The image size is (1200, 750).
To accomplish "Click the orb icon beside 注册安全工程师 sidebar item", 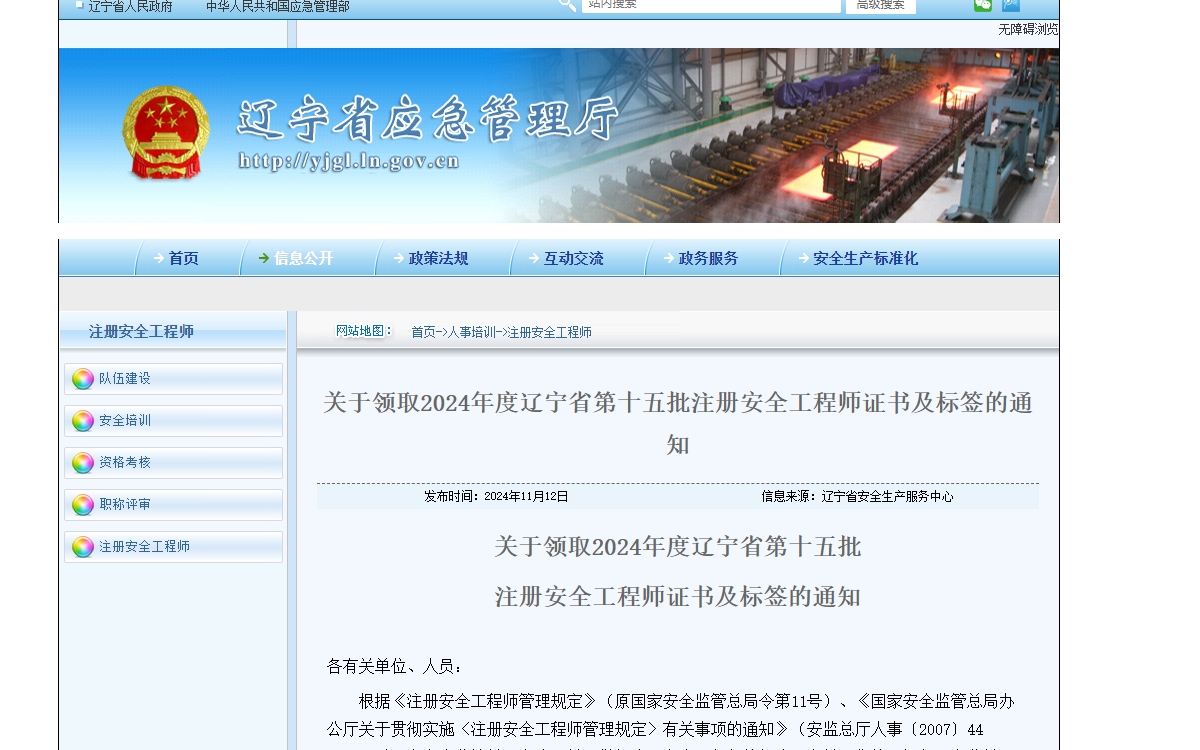I will click(x=82, y=547).
